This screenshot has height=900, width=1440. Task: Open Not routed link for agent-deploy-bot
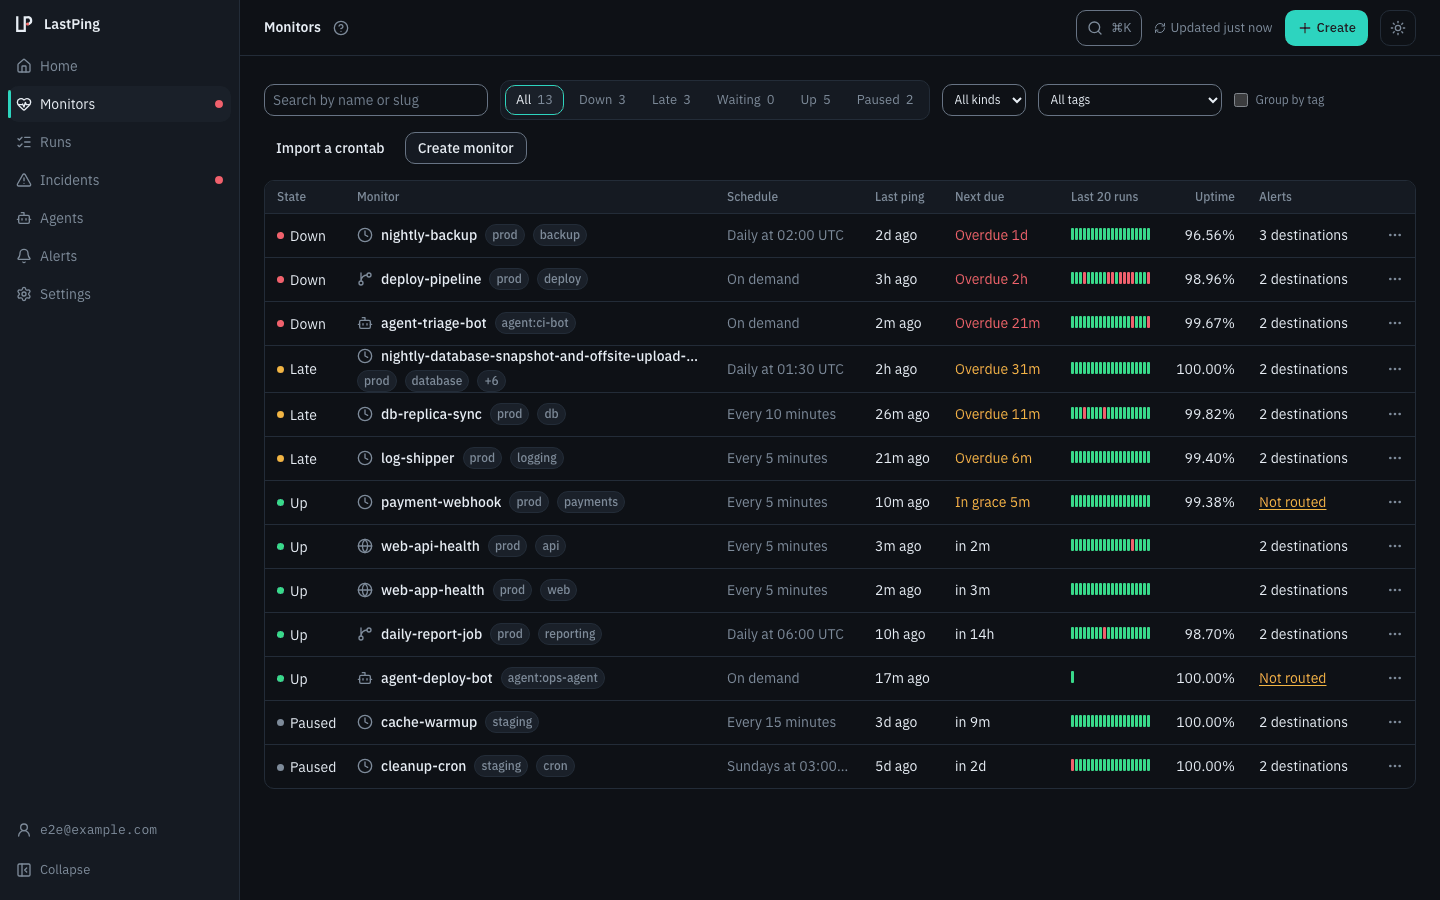click(x=1292, y=678)
